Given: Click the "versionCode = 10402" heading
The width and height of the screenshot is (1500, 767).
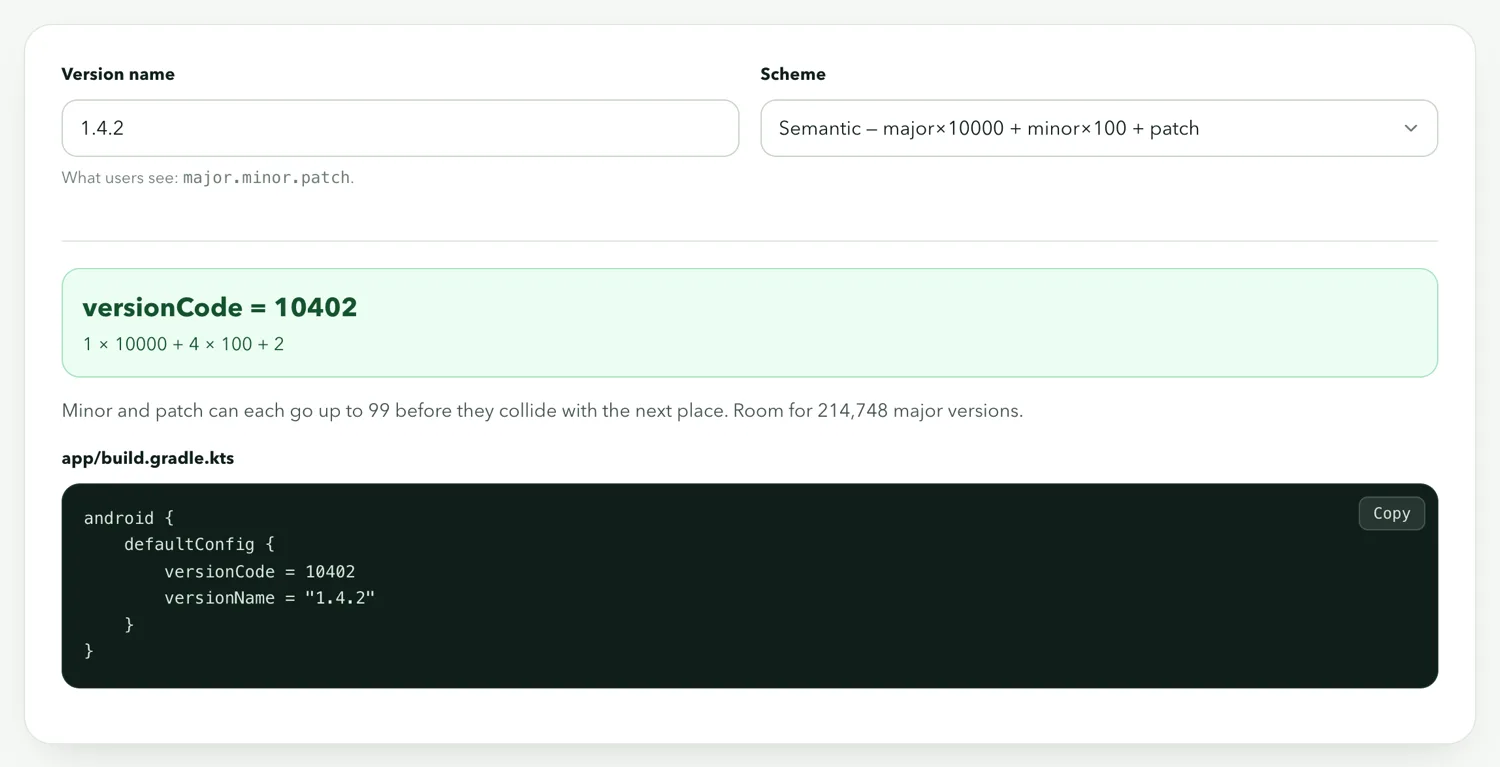Looking at the screenshot, I should coord(220,307).
